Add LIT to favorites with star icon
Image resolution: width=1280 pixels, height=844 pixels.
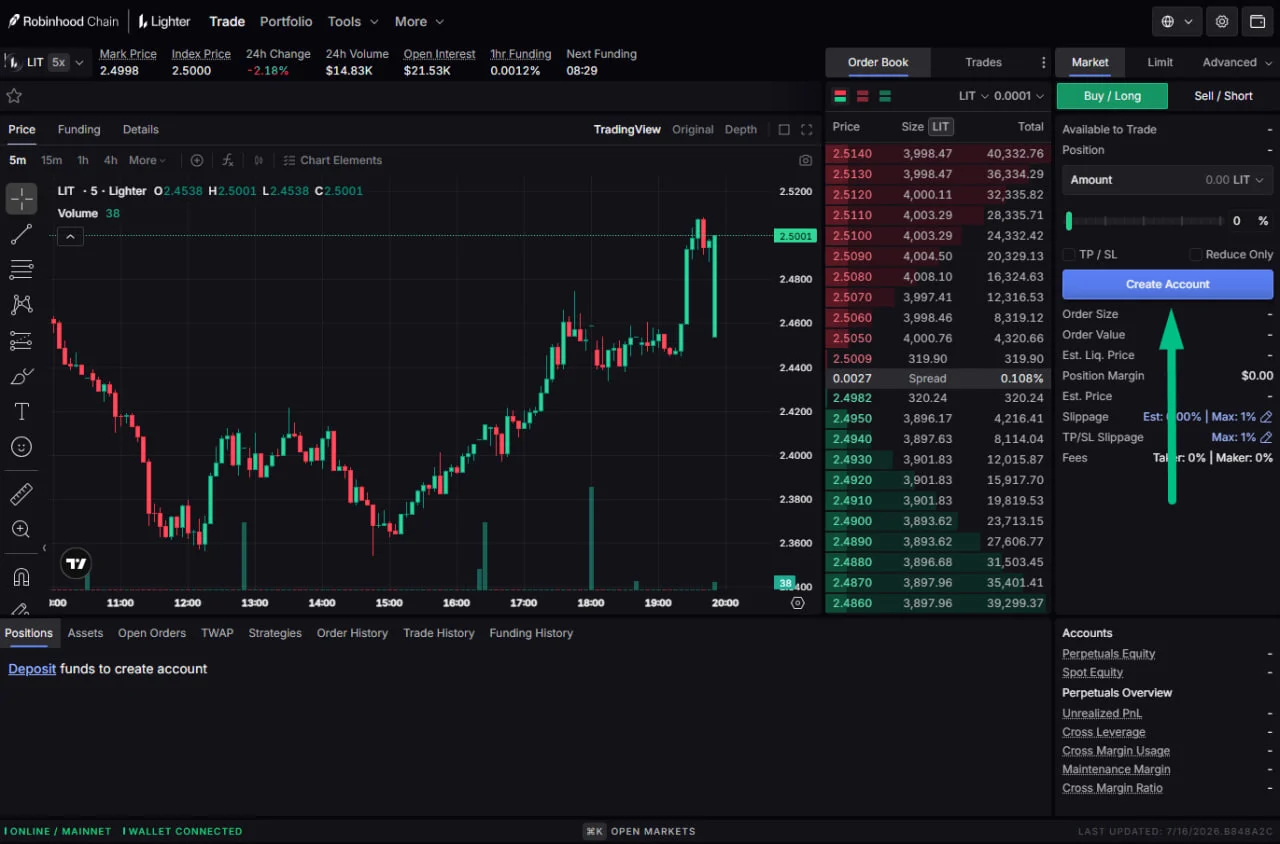14,96
